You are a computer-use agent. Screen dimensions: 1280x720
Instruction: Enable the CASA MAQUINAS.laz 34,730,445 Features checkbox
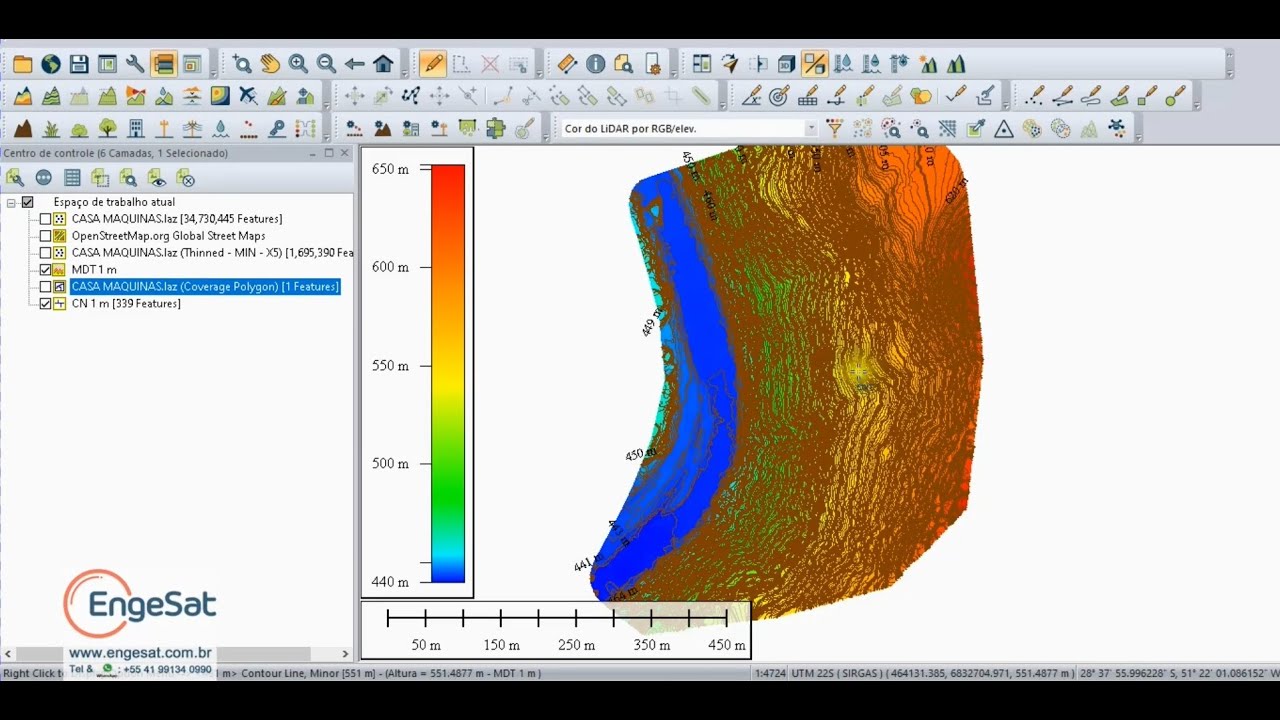[45, 219]
